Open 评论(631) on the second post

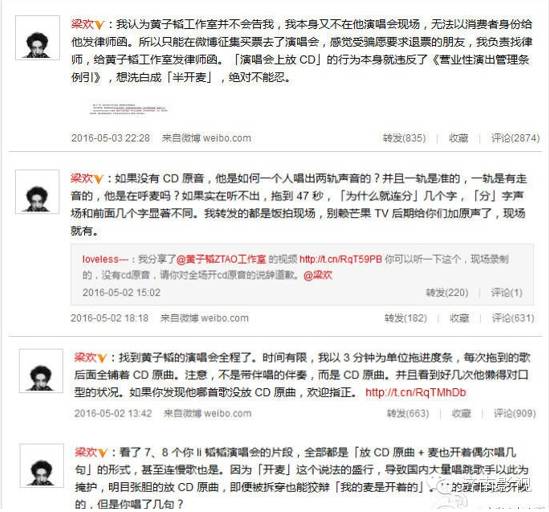click(513, 318)
